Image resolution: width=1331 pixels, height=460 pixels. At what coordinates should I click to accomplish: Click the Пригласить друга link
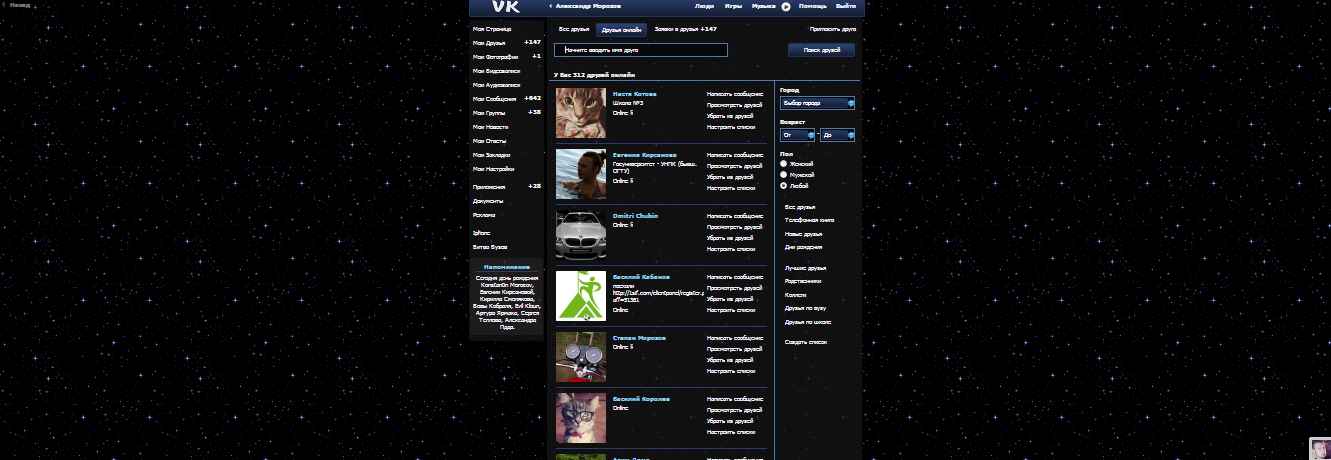[833, 29]
